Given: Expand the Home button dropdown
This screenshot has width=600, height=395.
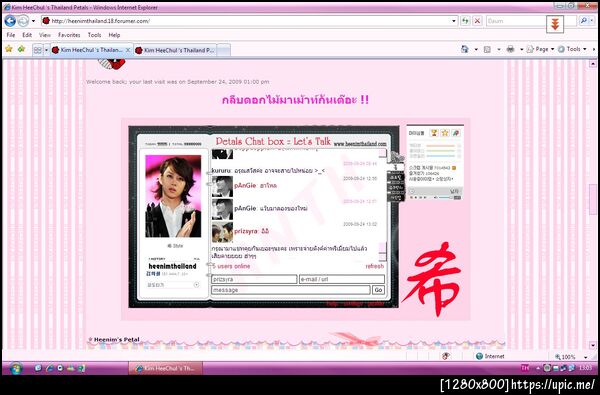Looking at the screenshot, I should point(476,49).
